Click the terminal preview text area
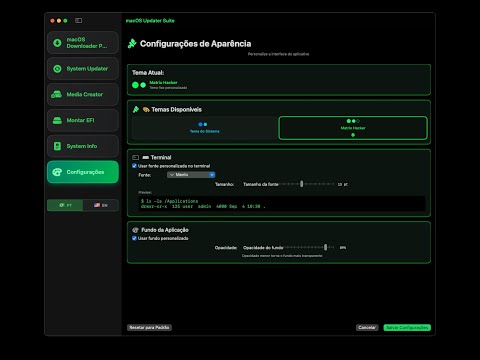Viewport: 480px width, 360px height. pyautogui.click(x=282, y=204)
